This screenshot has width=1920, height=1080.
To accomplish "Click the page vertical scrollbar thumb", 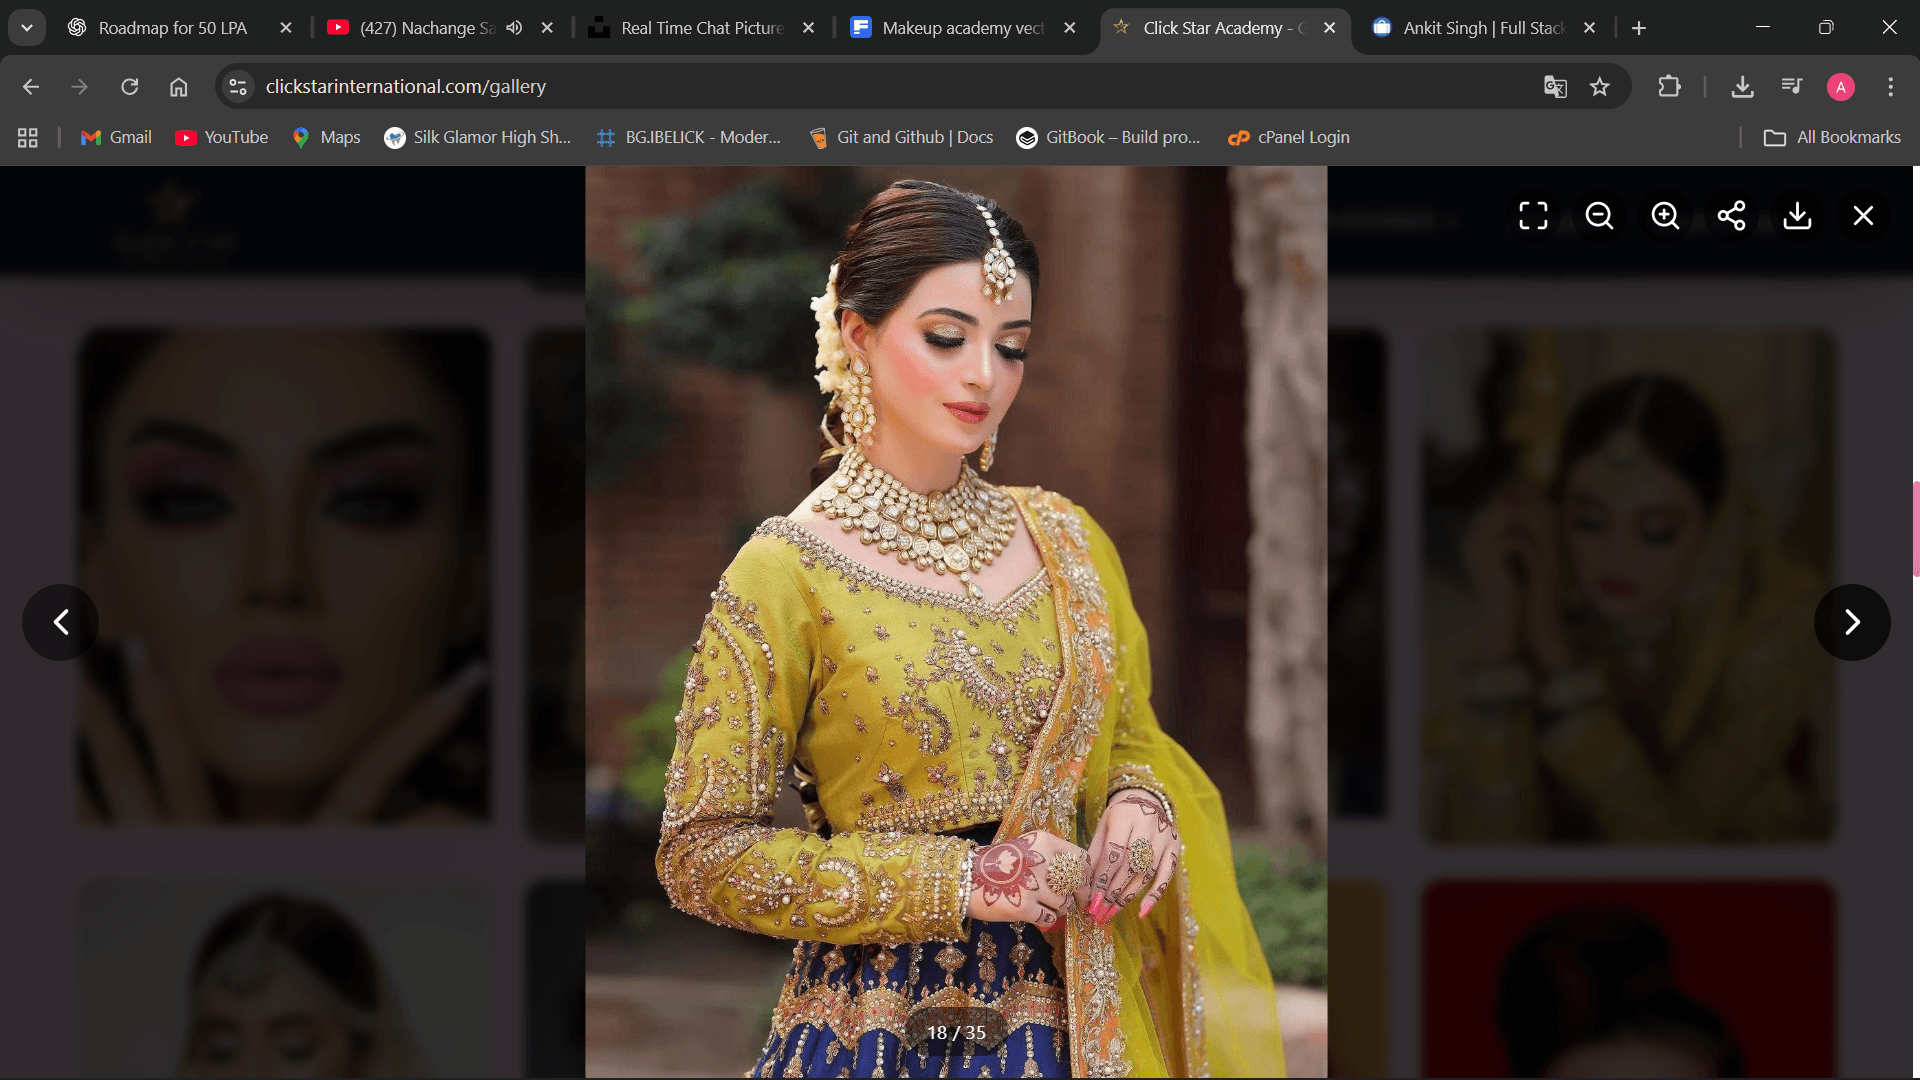I will (1916, 529).
